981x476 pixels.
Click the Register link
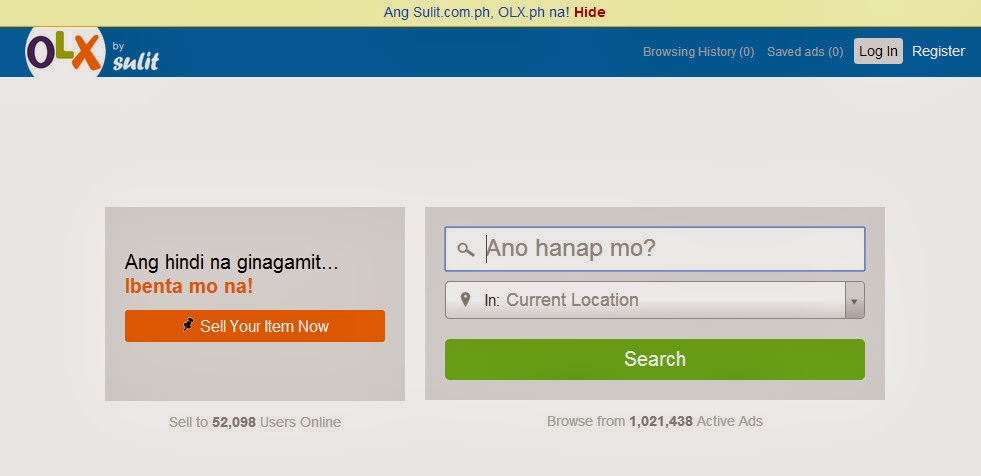tap(938, 51)
